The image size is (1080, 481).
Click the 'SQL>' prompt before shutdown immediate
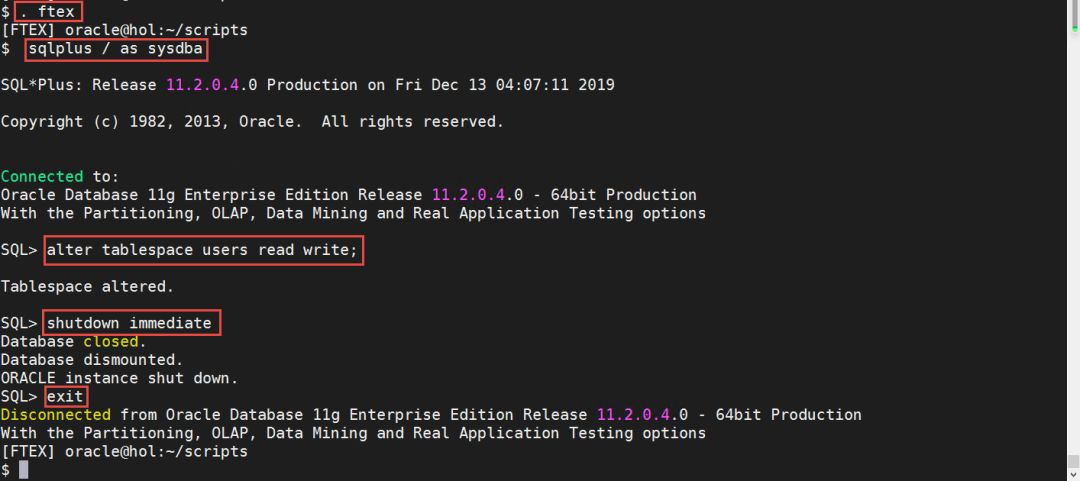[x=19, y=323]
